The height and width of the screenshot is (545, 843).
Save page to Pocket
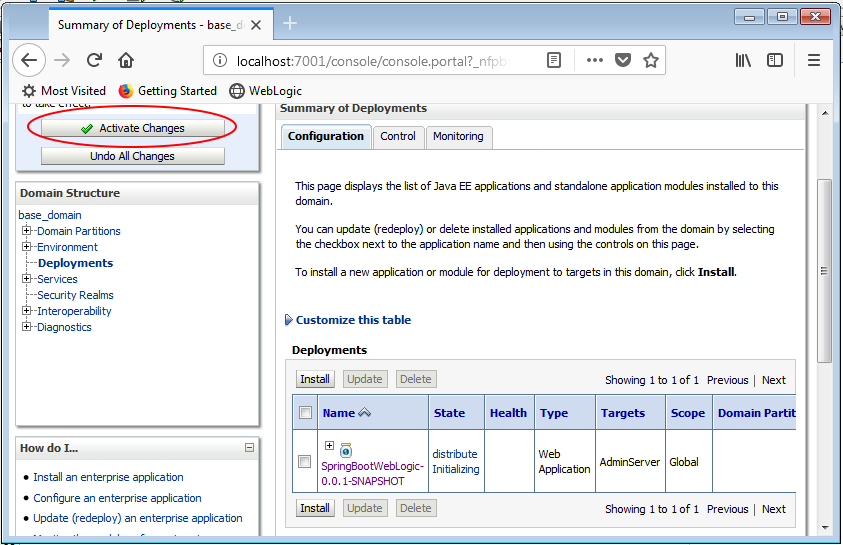coord(623,60)
